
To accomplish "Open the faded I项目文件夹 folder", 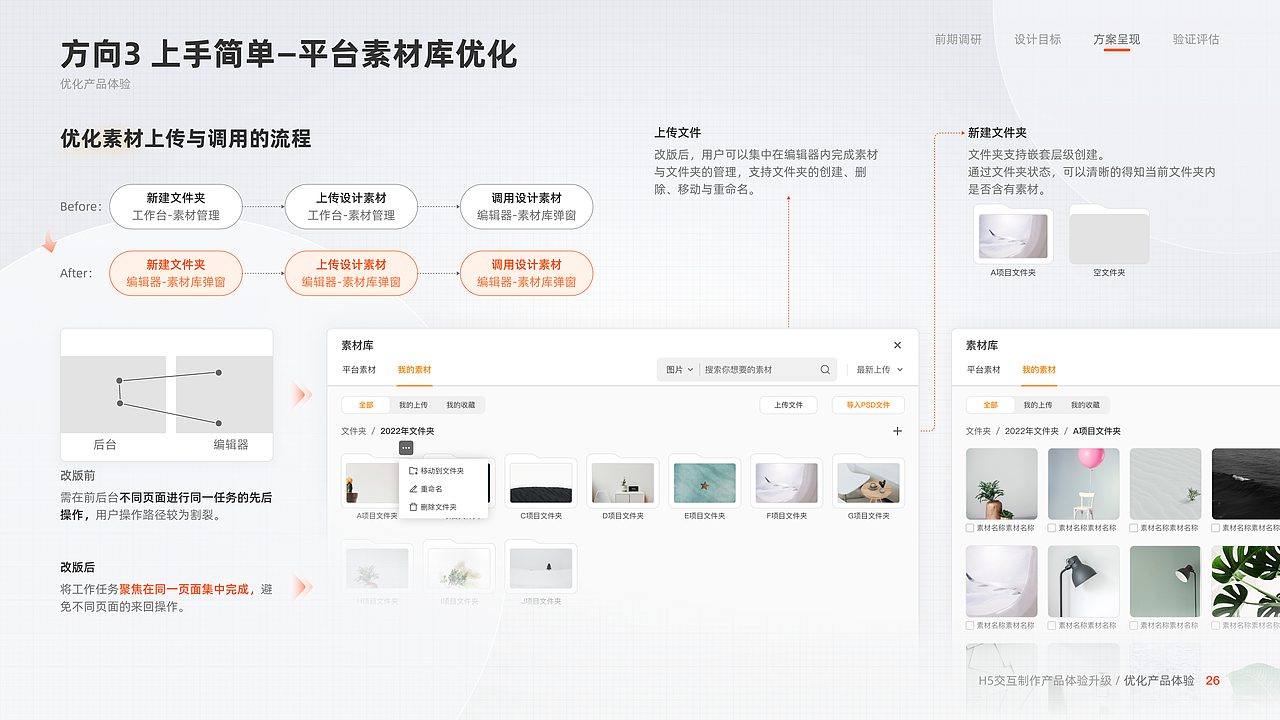I will pyautogui.click(x=459, y=567).
